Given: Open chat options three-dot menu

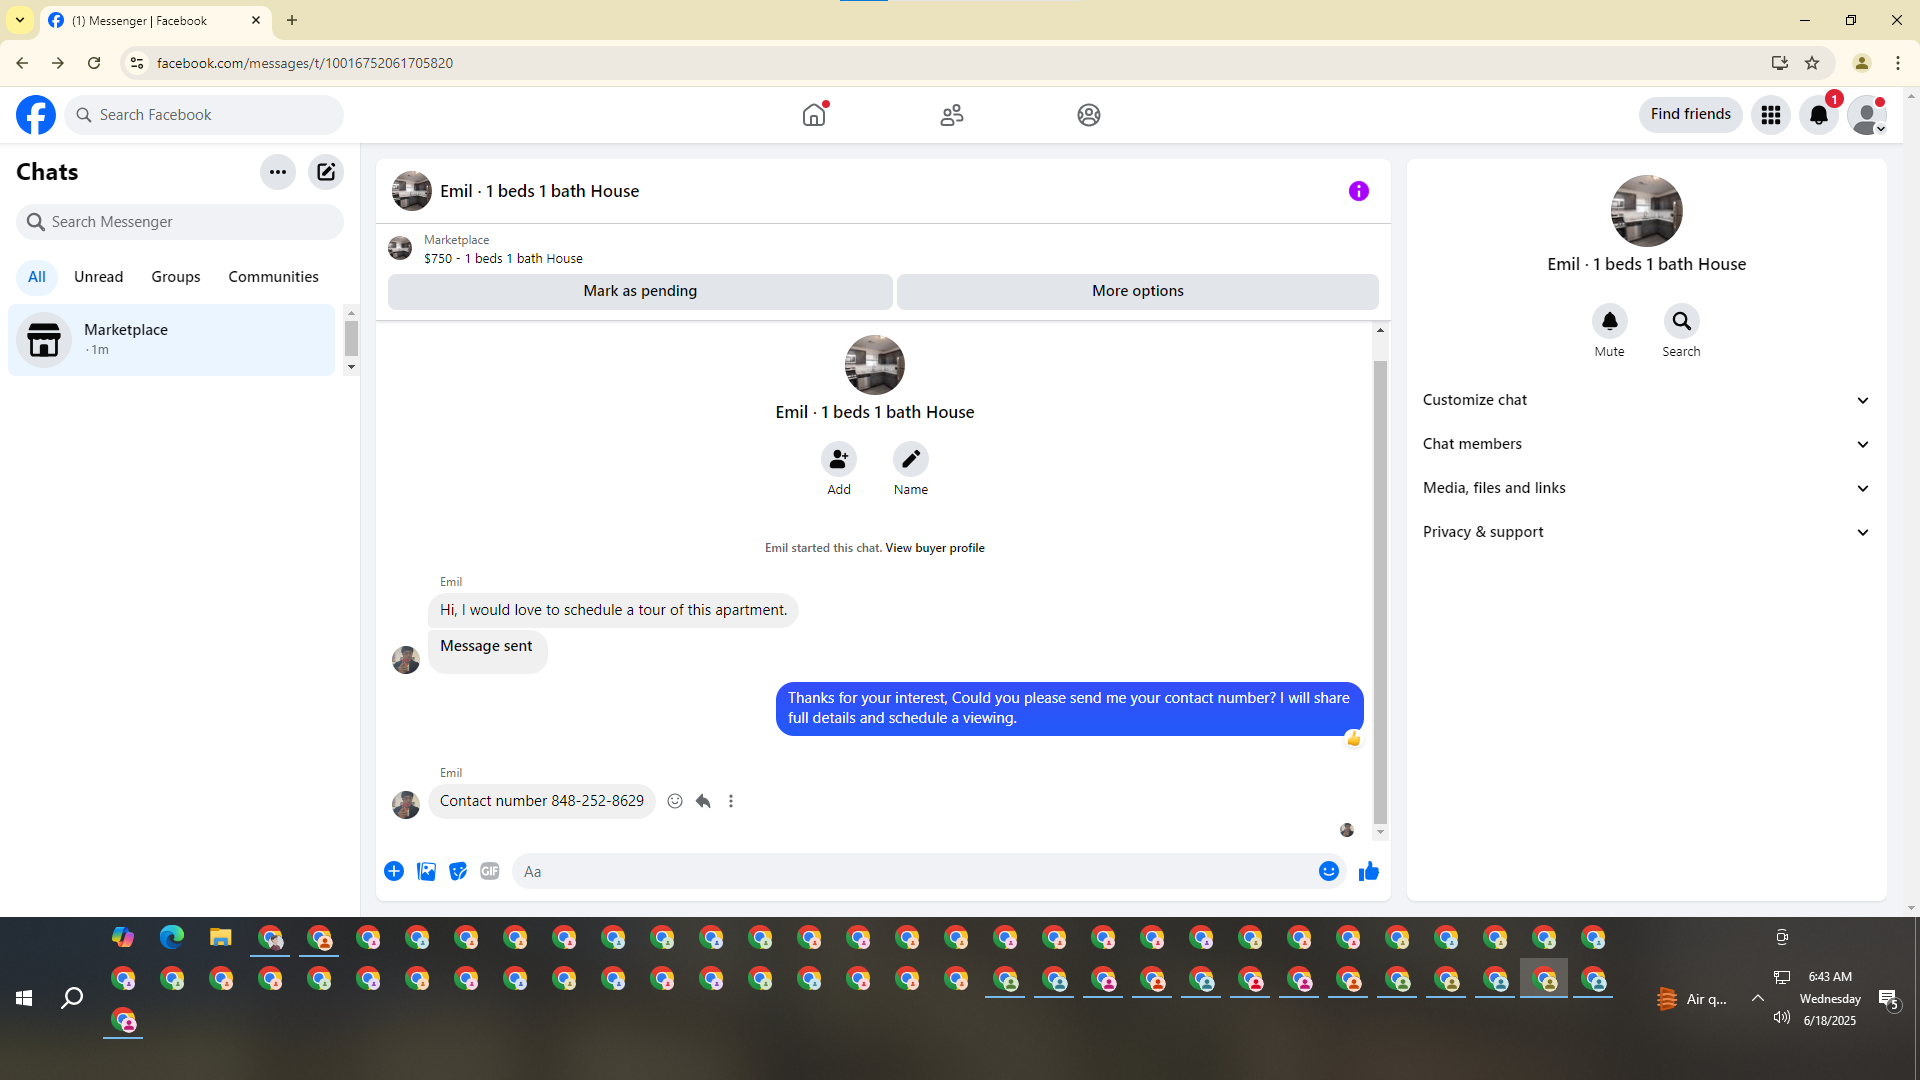Looking at the screenshot, I should (x=278, y=172).
